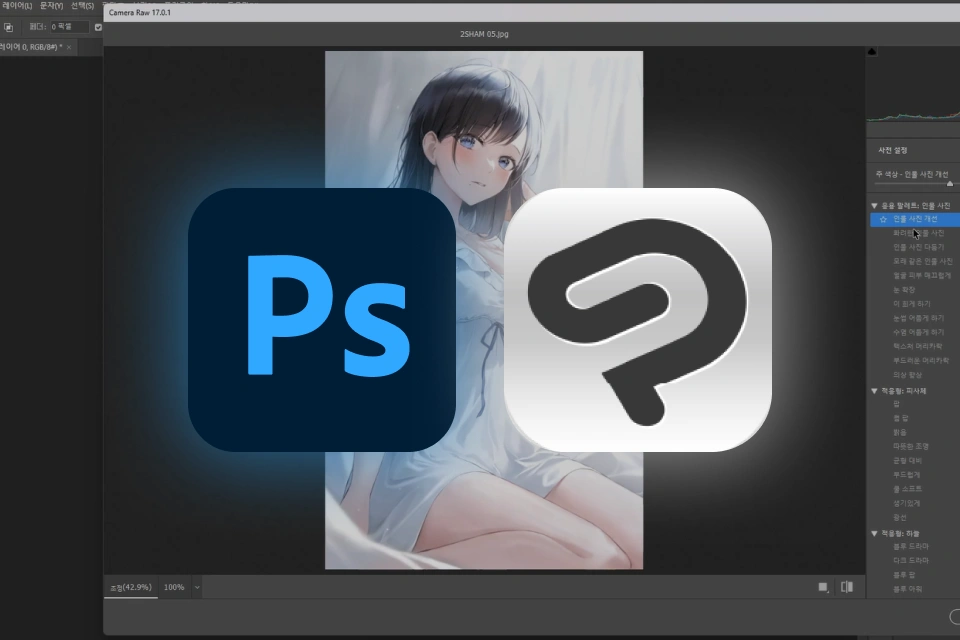Screen dimensions: 960x640
Task: Apply the 이 희게 하기 preset
Action: 912,304
